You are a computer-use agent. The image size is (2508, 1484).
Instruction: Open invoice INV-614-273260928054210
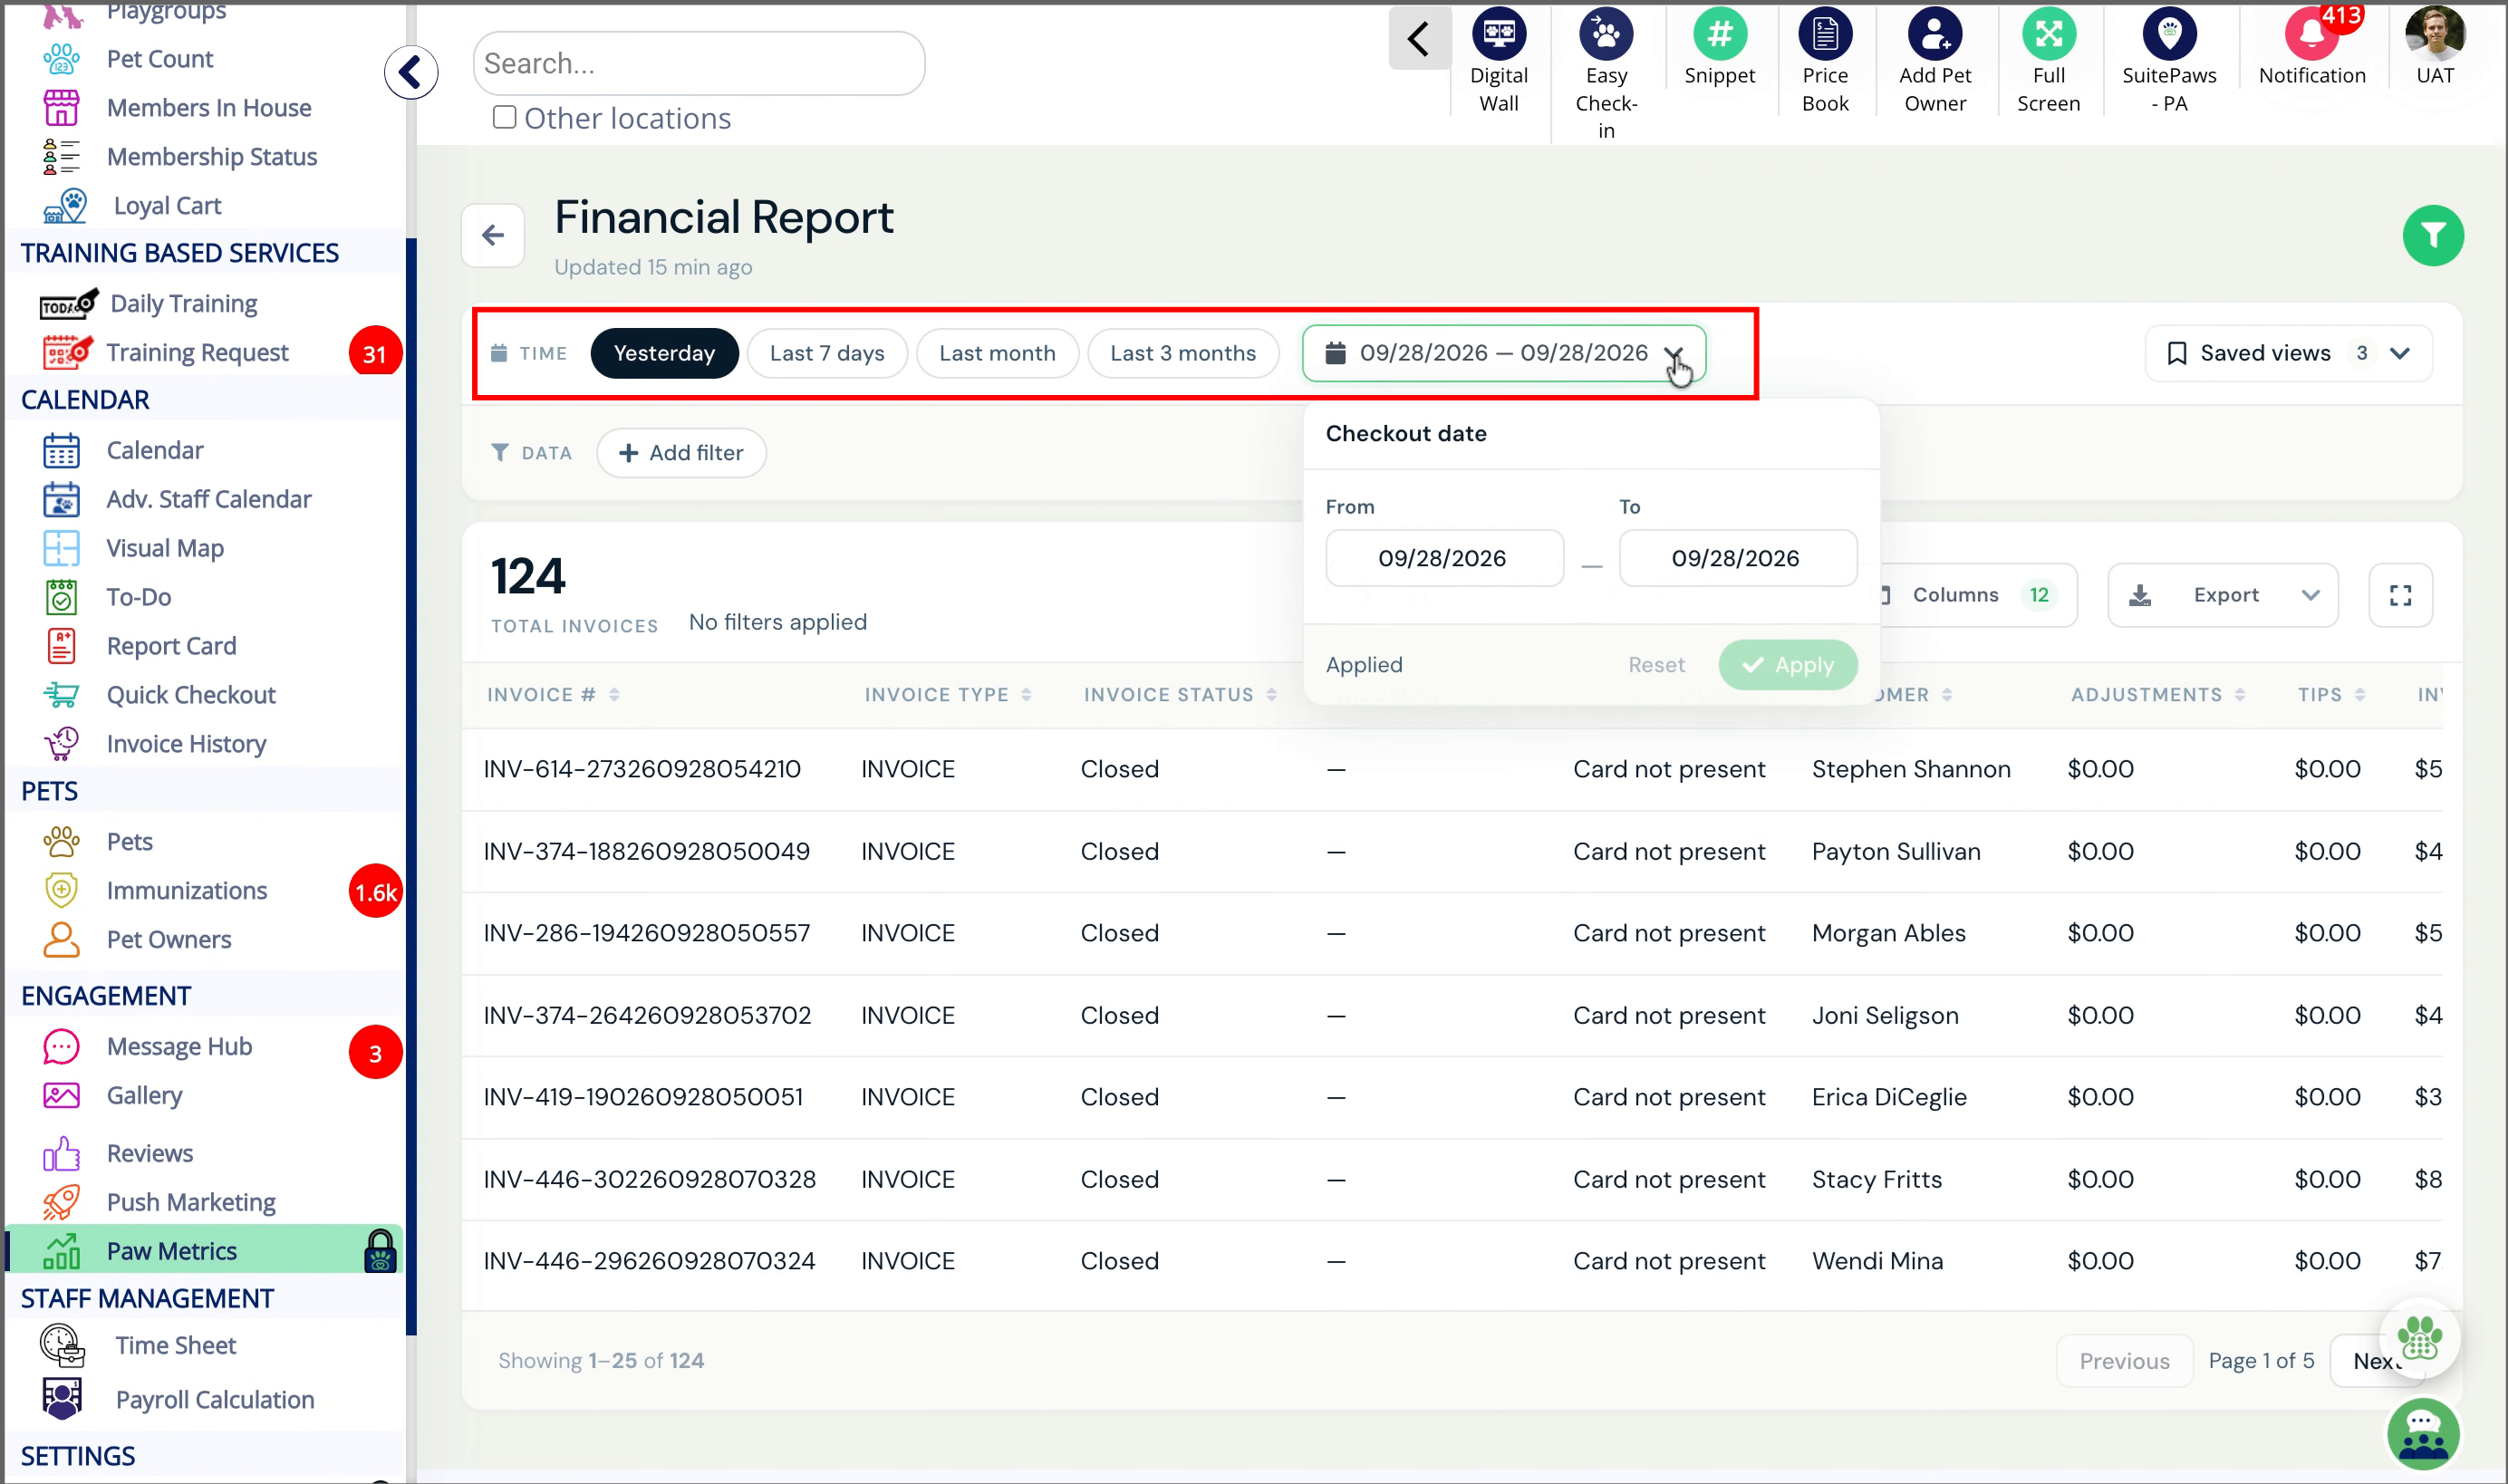(x=642, y=769)
